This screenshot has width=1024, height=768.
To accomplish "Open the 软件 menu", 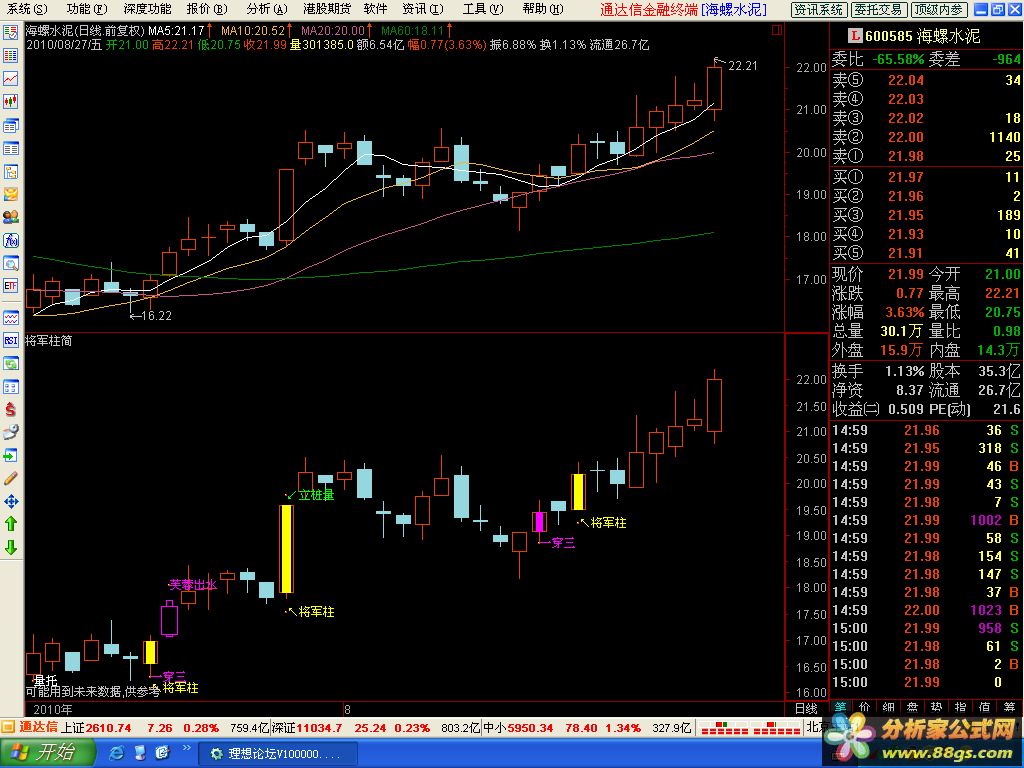I will click(376, 9).
